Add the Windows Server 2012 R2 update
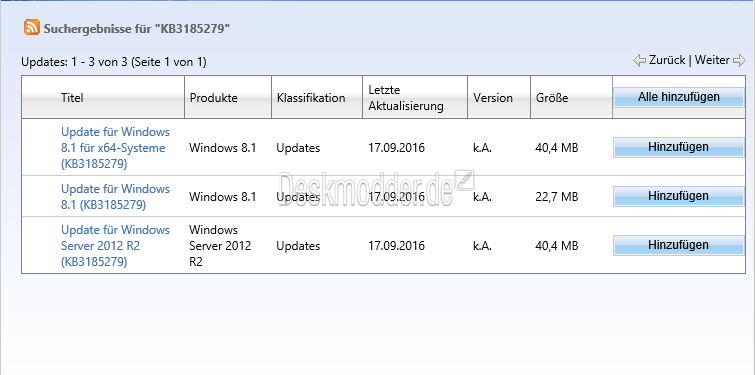This screenshot has width=755, height=375. (678, 245)
